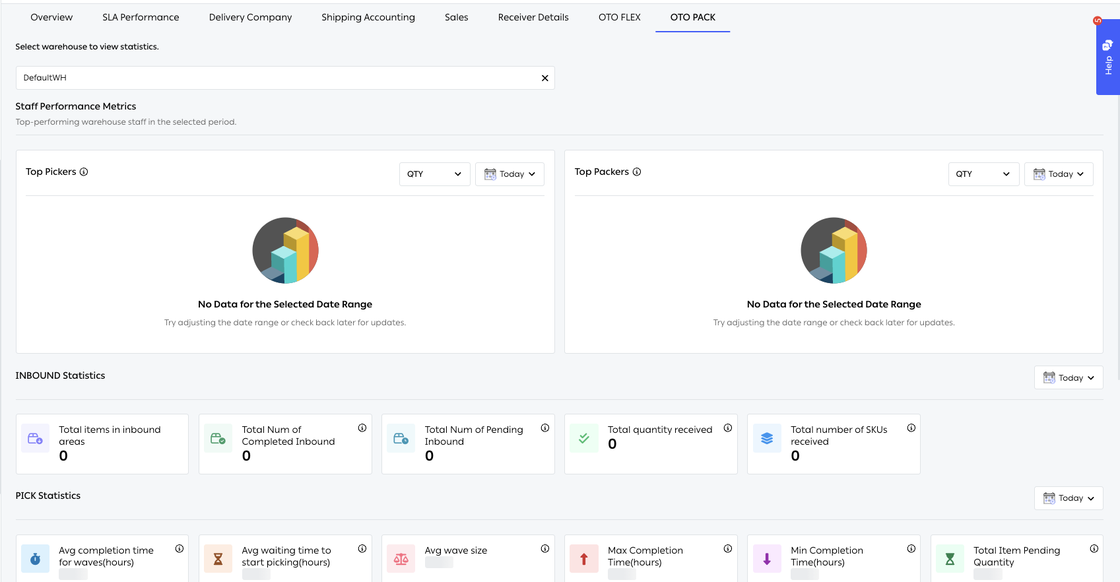Click Avg wave size scale icon
Image resolution: width=1120 pixels, height=582 pixels.
[x=401, y=559]
